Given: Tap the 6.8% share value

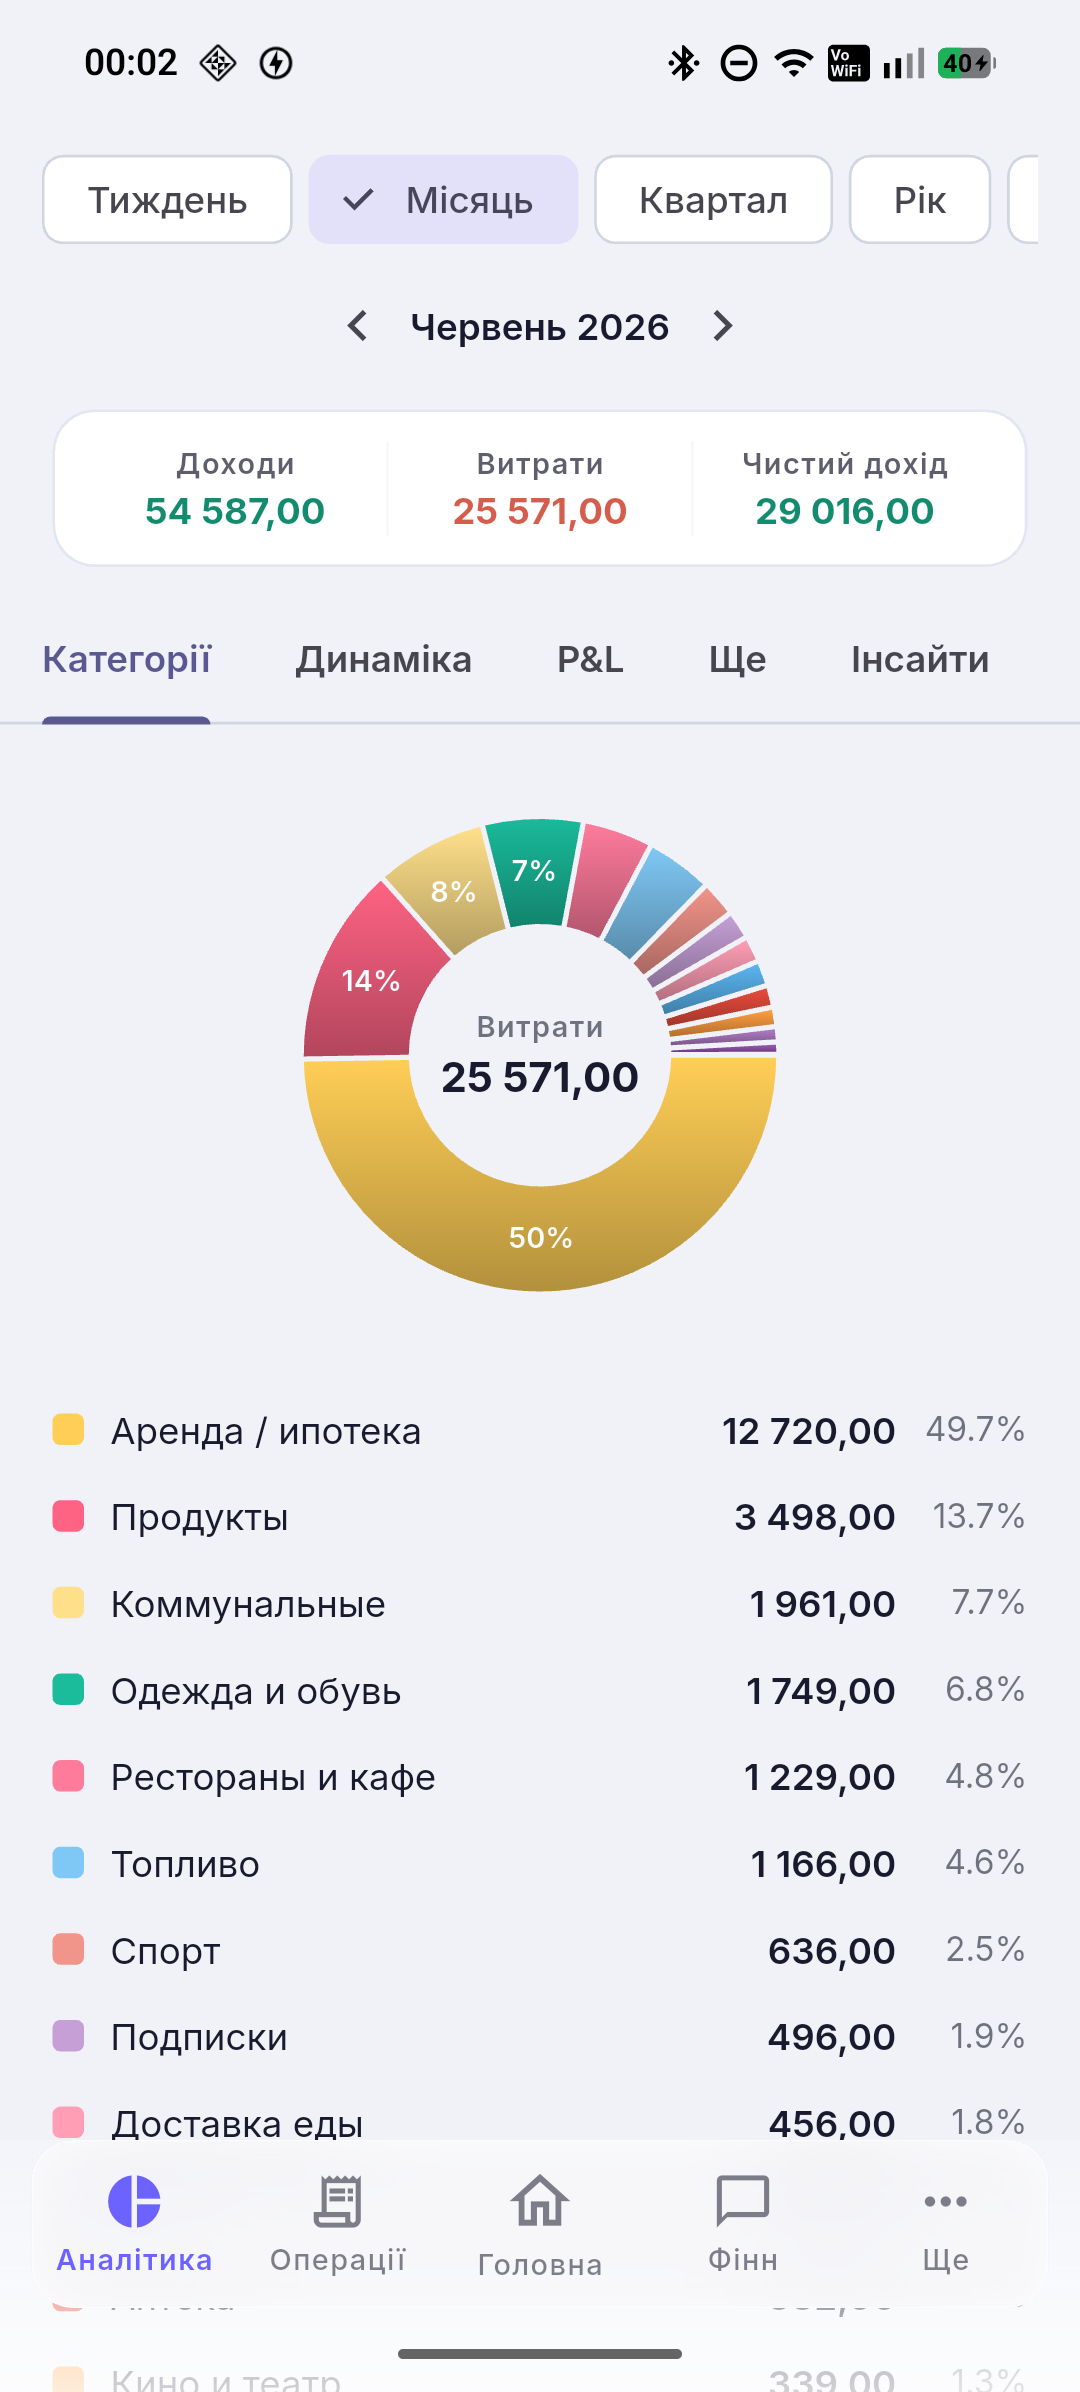Looking at the screenshot, I should point(985,1689).
